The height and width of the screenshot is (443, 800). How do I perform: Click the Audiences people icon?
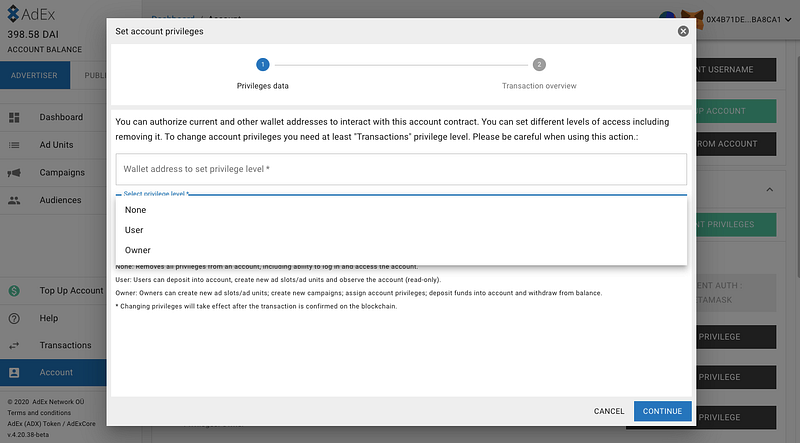coord(14,200)
